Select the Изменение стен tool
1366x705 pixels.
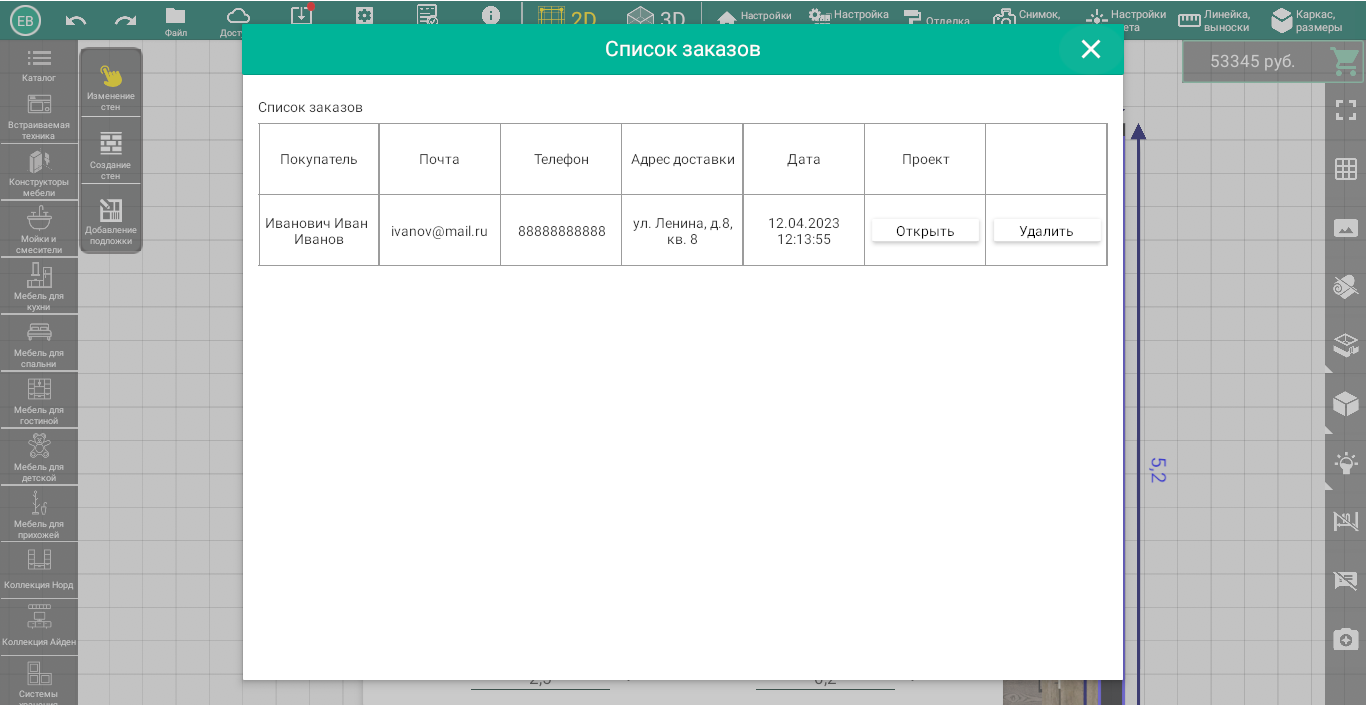(111, 86)
